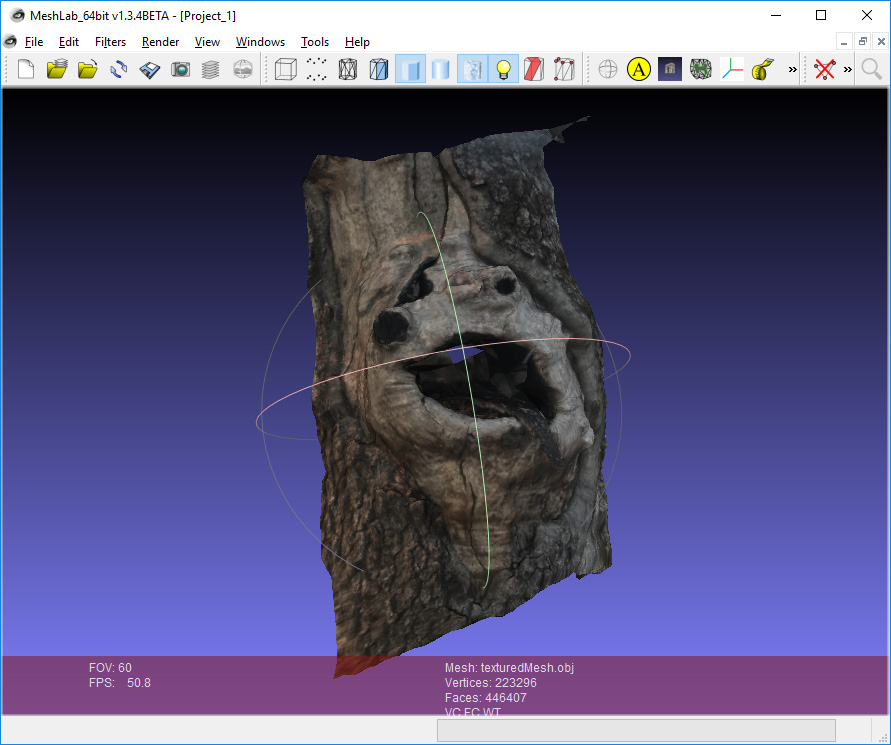Take a snapshot with the camera icon
This screenshot has width=891, height=745.
tap(180, 69)
